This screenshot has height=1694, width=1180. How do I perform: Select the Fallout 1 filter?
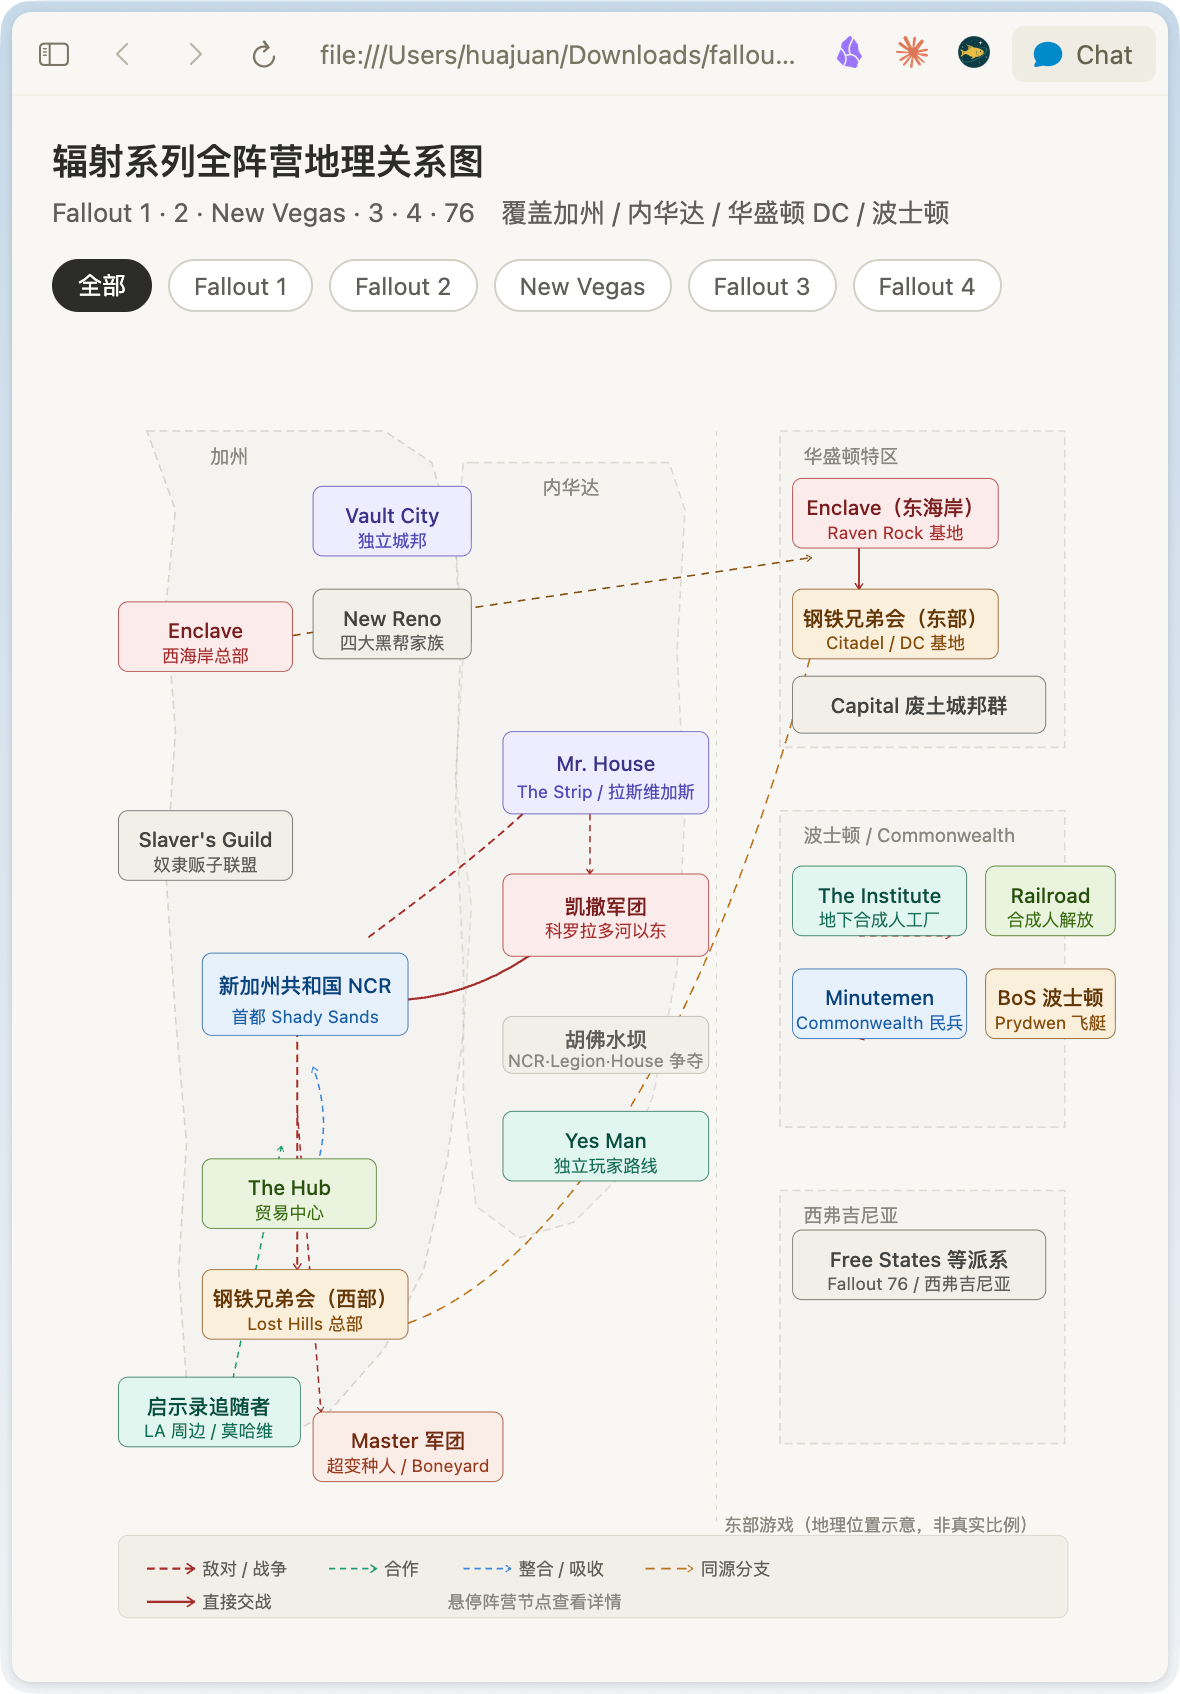240,286
